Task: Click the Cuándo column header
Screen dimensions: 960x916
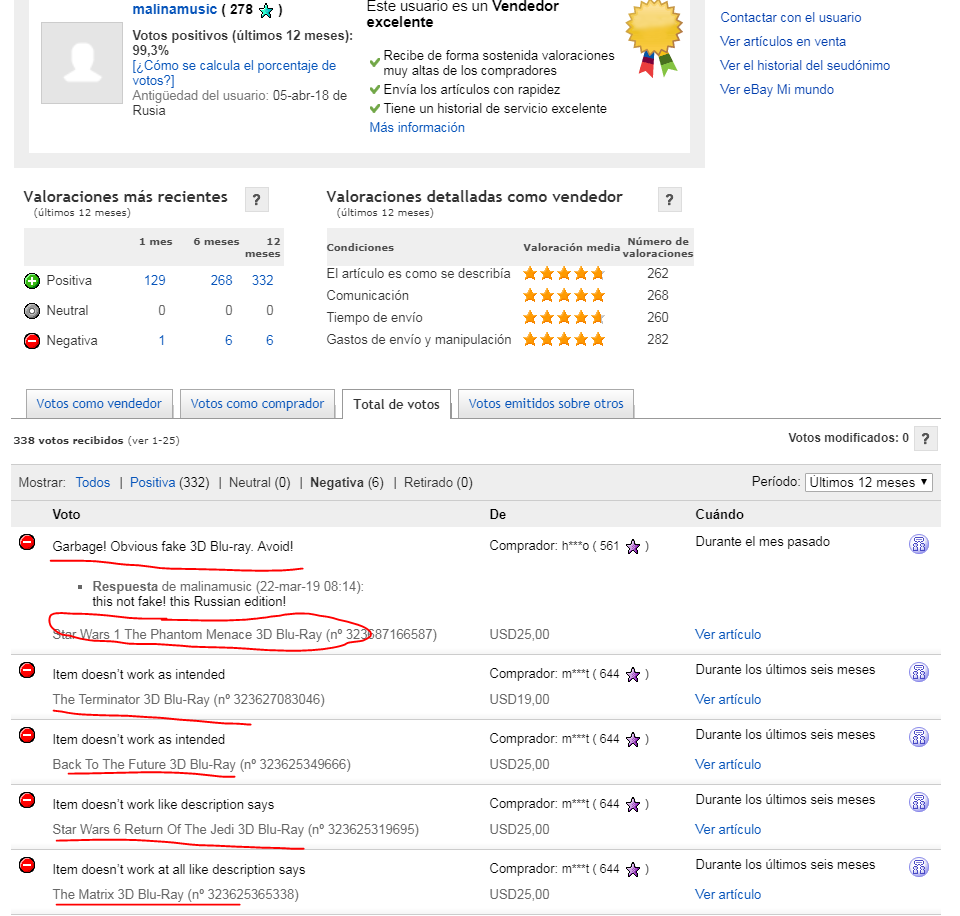Action: pos(719,514)
